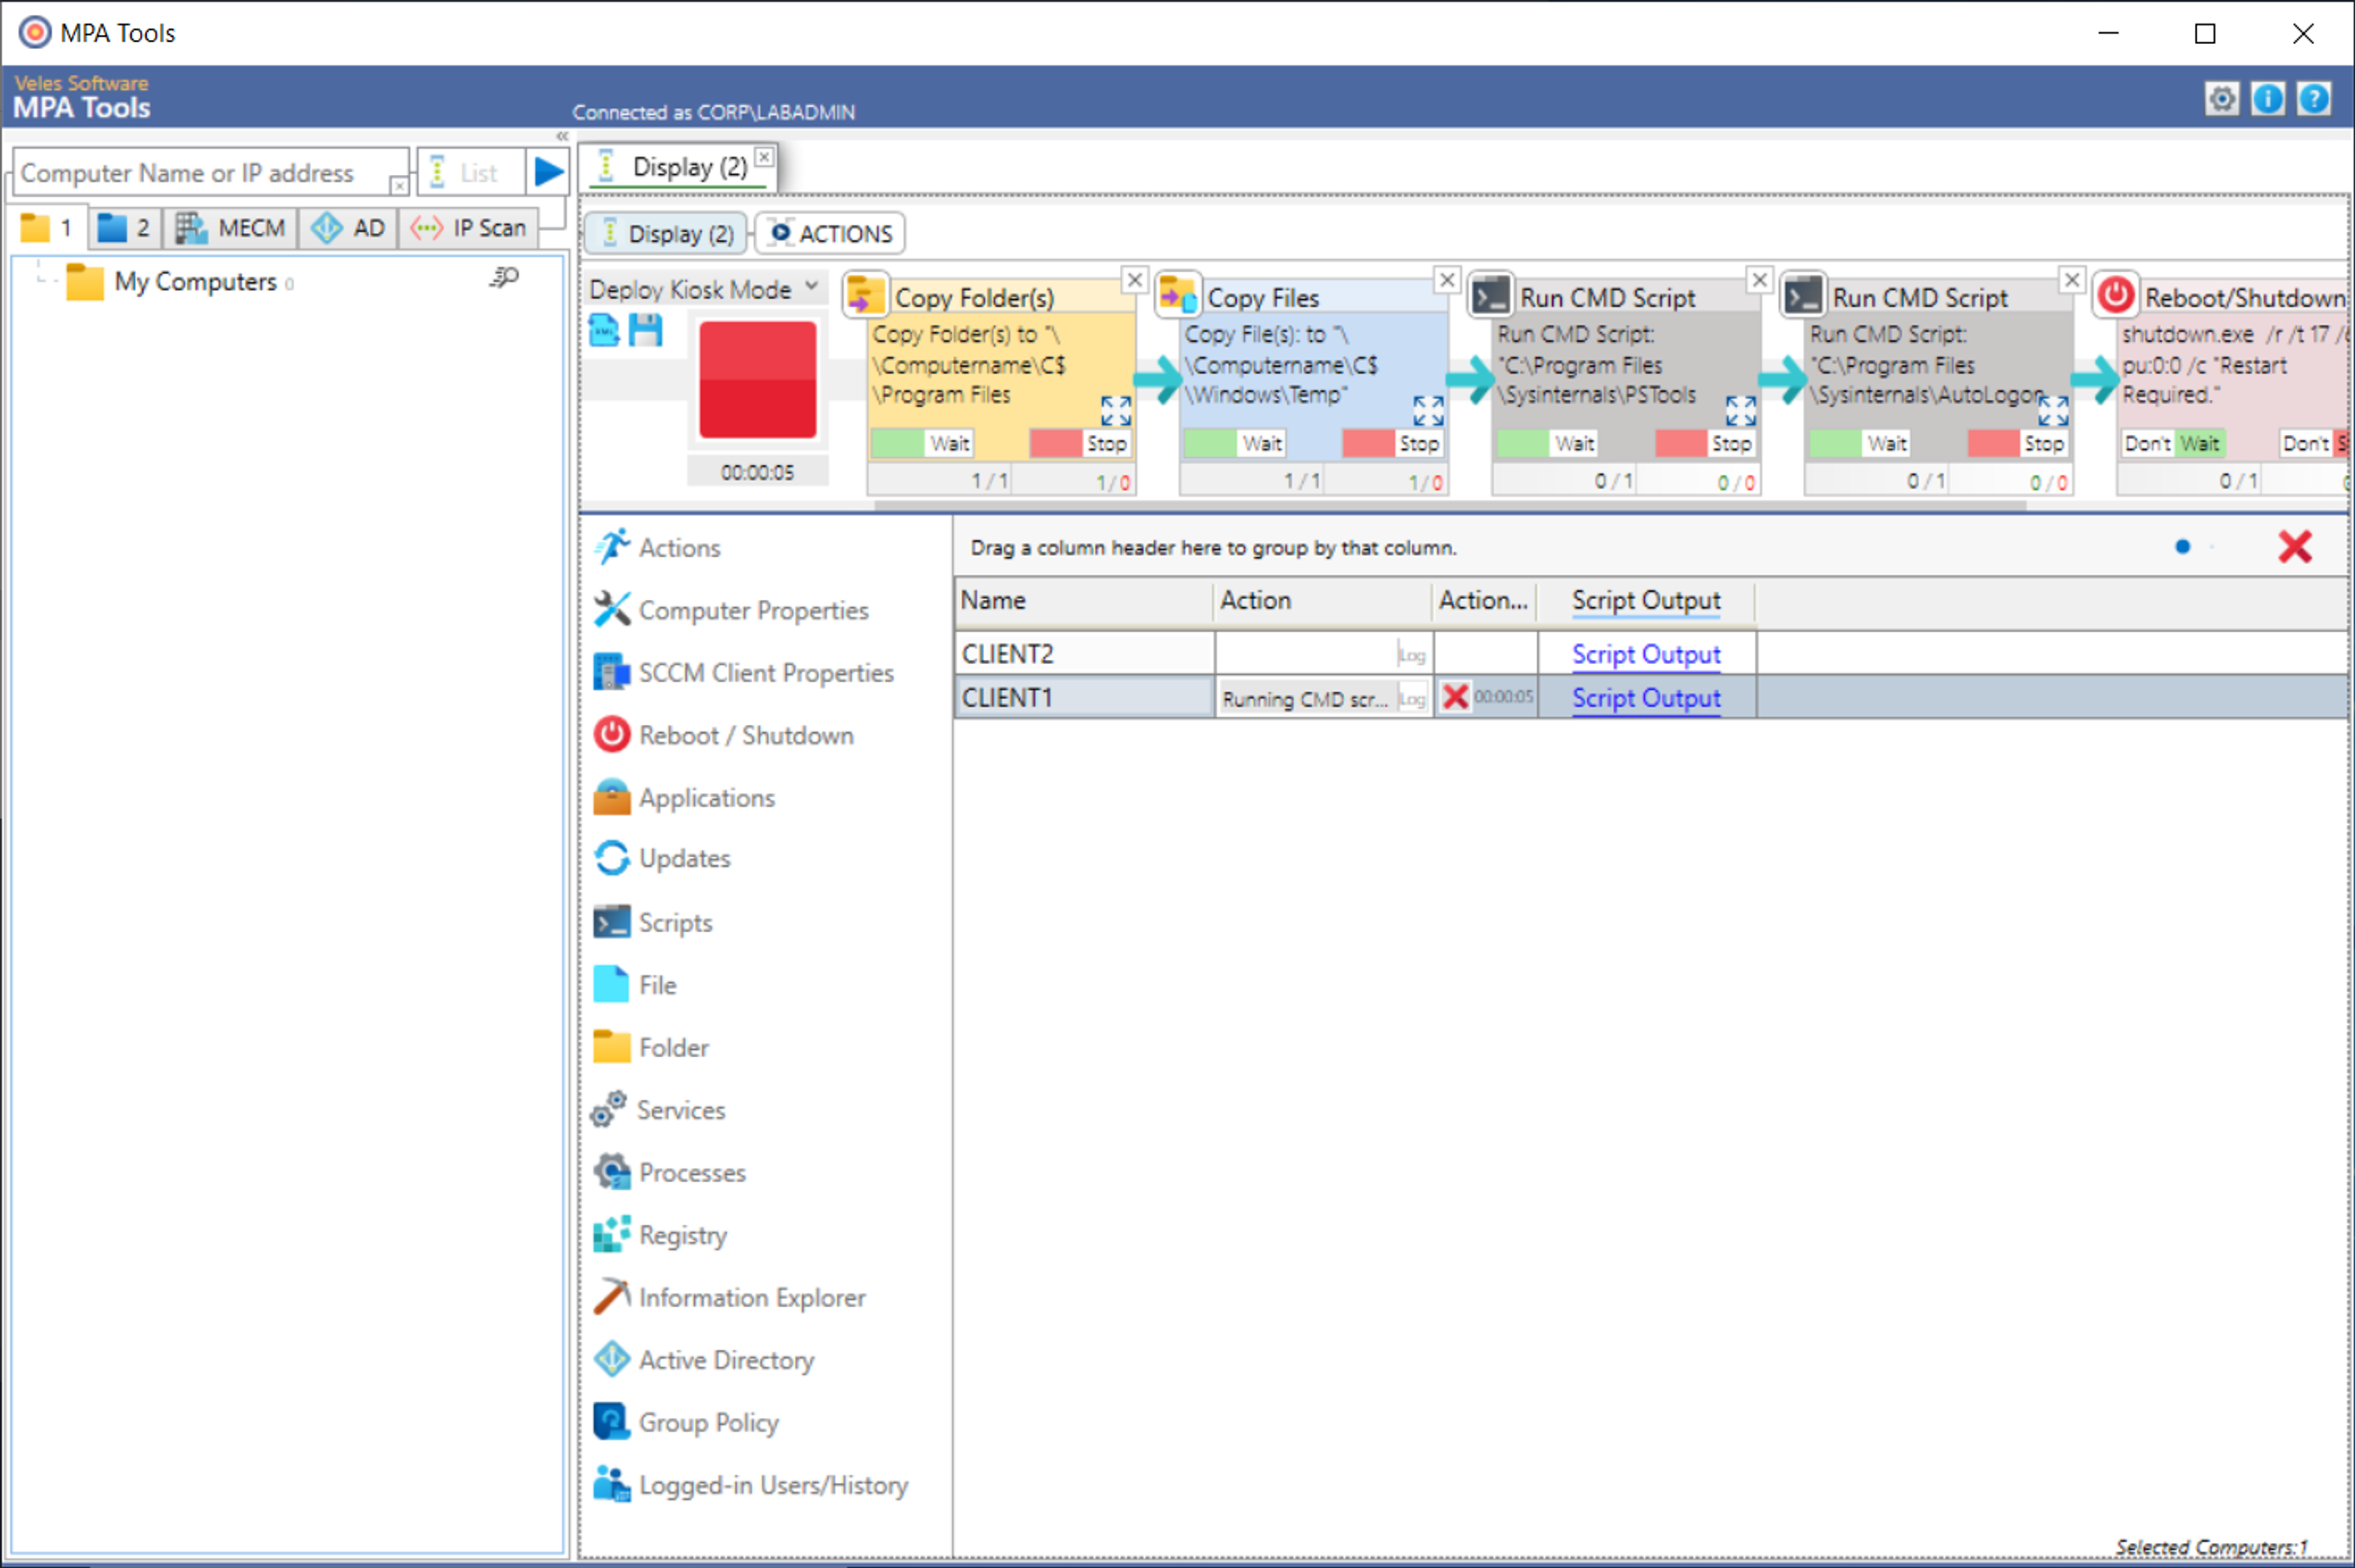The width and height of the screenshot is (2355, 1568).
Task: Remove the PSTools Run CMD Script card
Action: 1759,280
